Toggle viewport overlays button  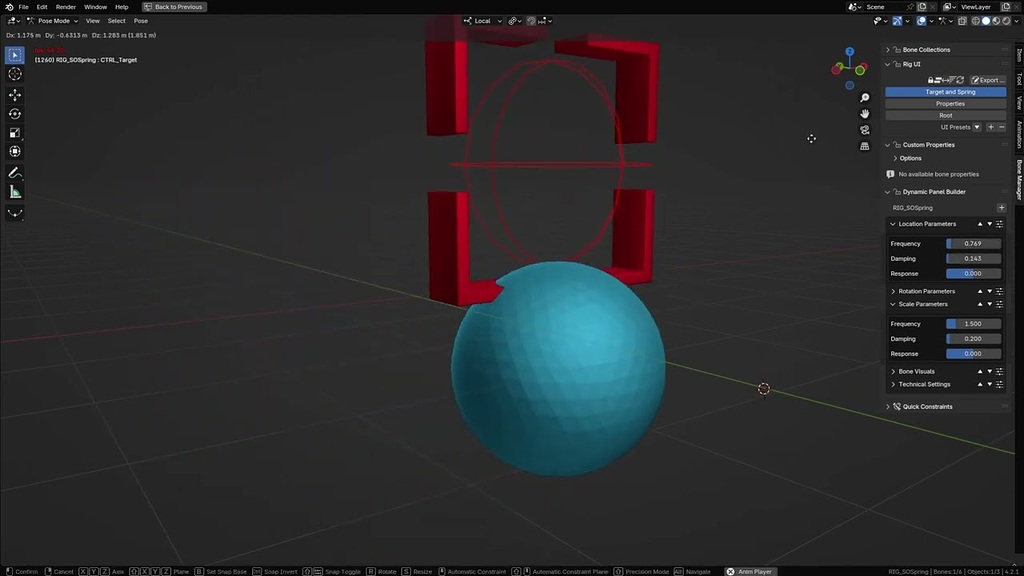click(x=921, y=21)
